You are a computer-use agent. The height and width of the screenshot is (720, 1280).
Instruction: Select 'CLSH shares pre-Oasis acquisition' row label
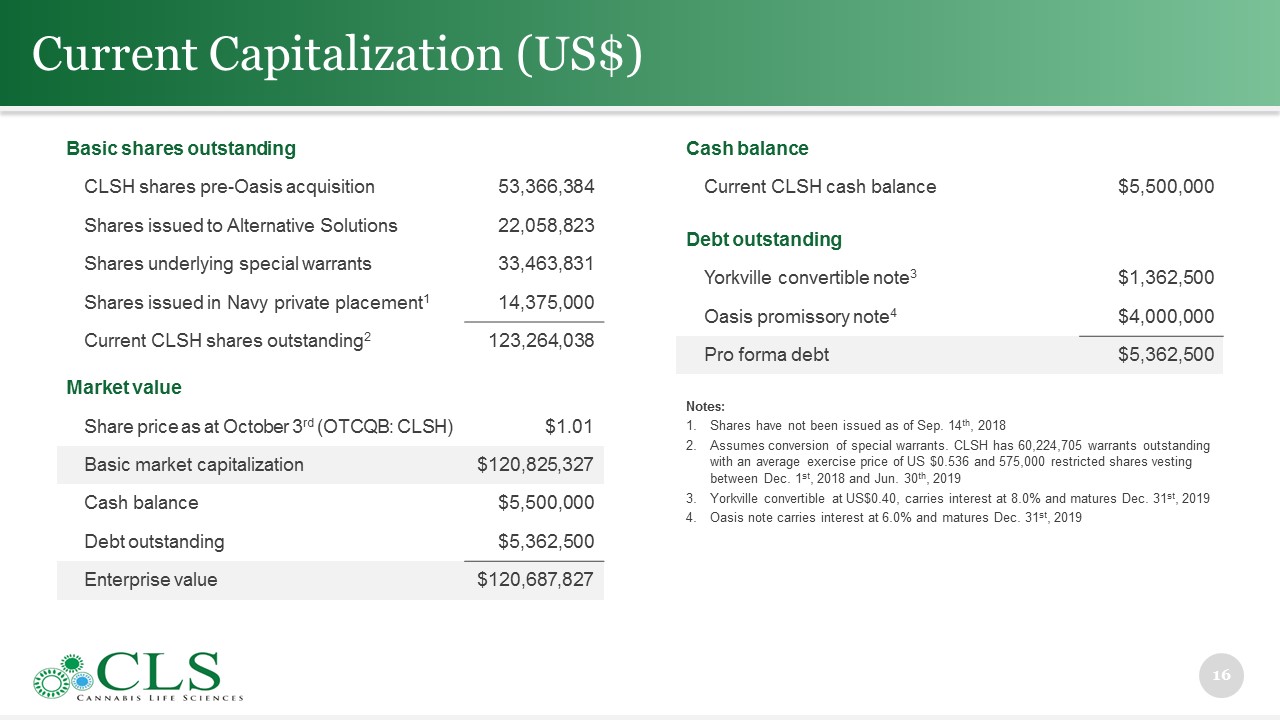(x=230, y=186)
